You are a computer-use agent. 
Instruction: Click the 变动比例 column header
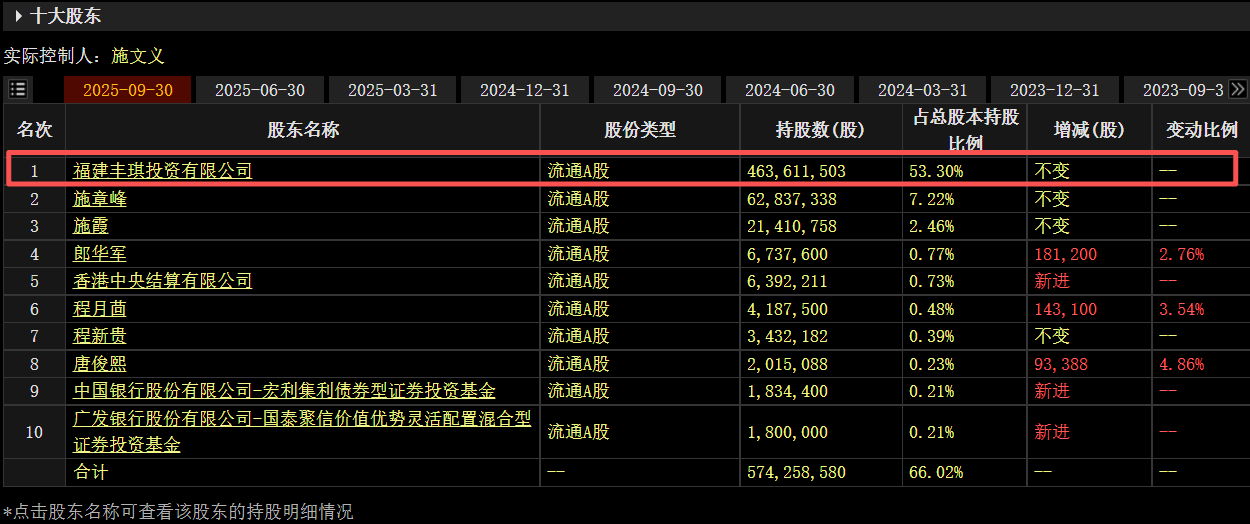point(1201,129)
